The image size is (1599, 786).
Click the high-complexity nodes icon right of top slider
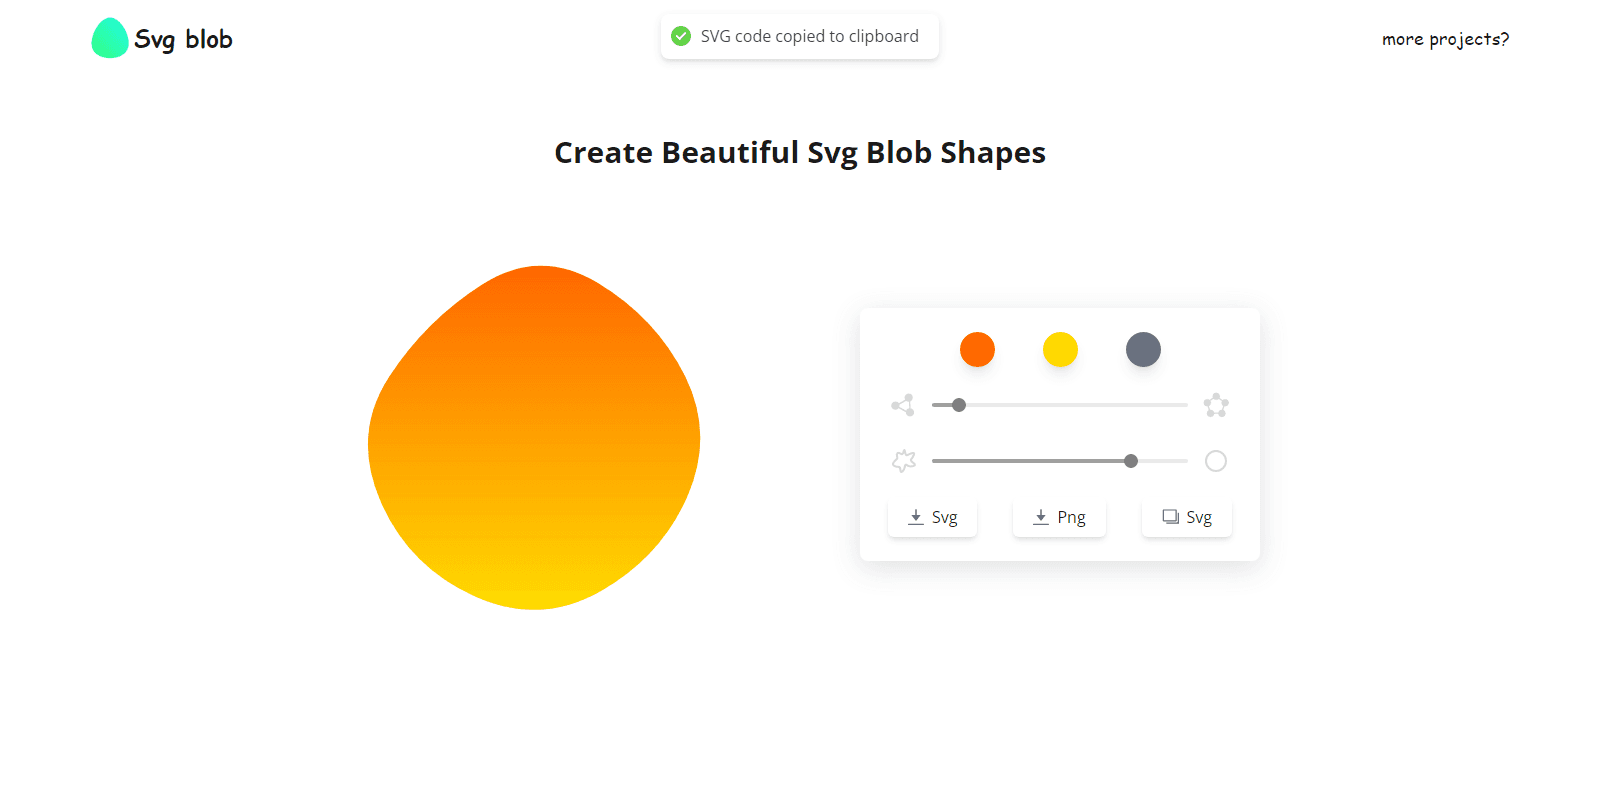point(1216,405)
